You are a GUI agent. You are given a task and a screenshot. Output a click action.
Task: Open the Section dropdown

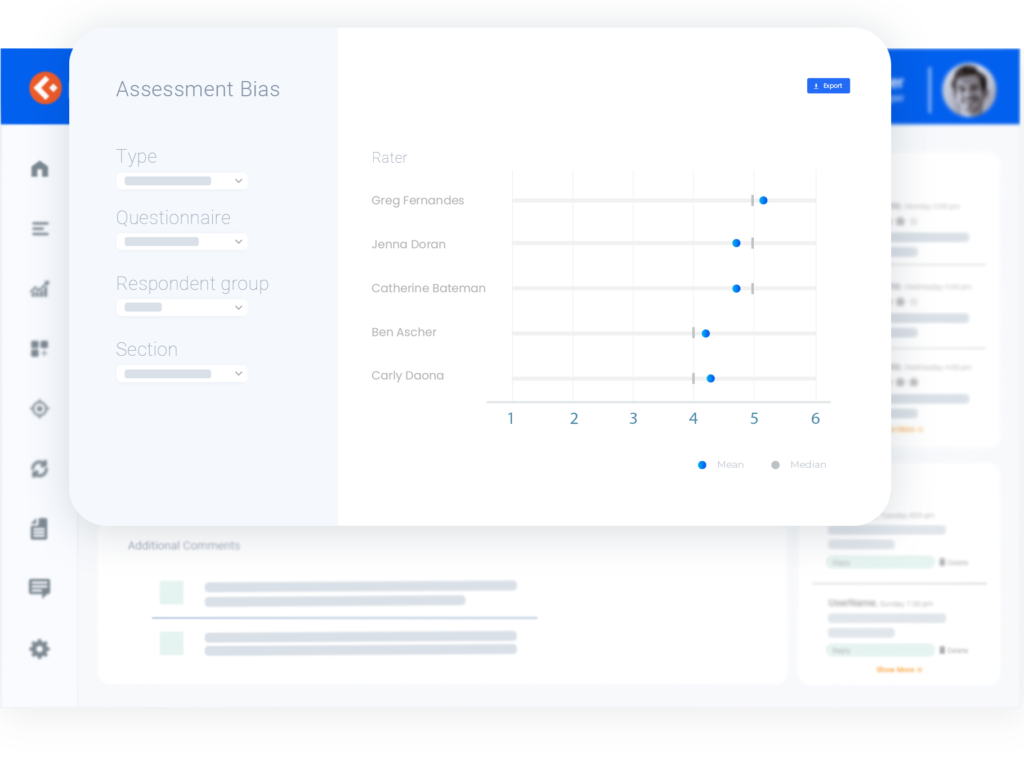point(182,374)
